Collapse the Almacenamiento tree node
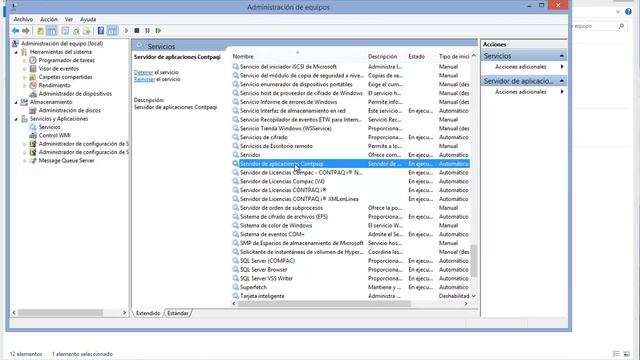 [x=16, y=102]
